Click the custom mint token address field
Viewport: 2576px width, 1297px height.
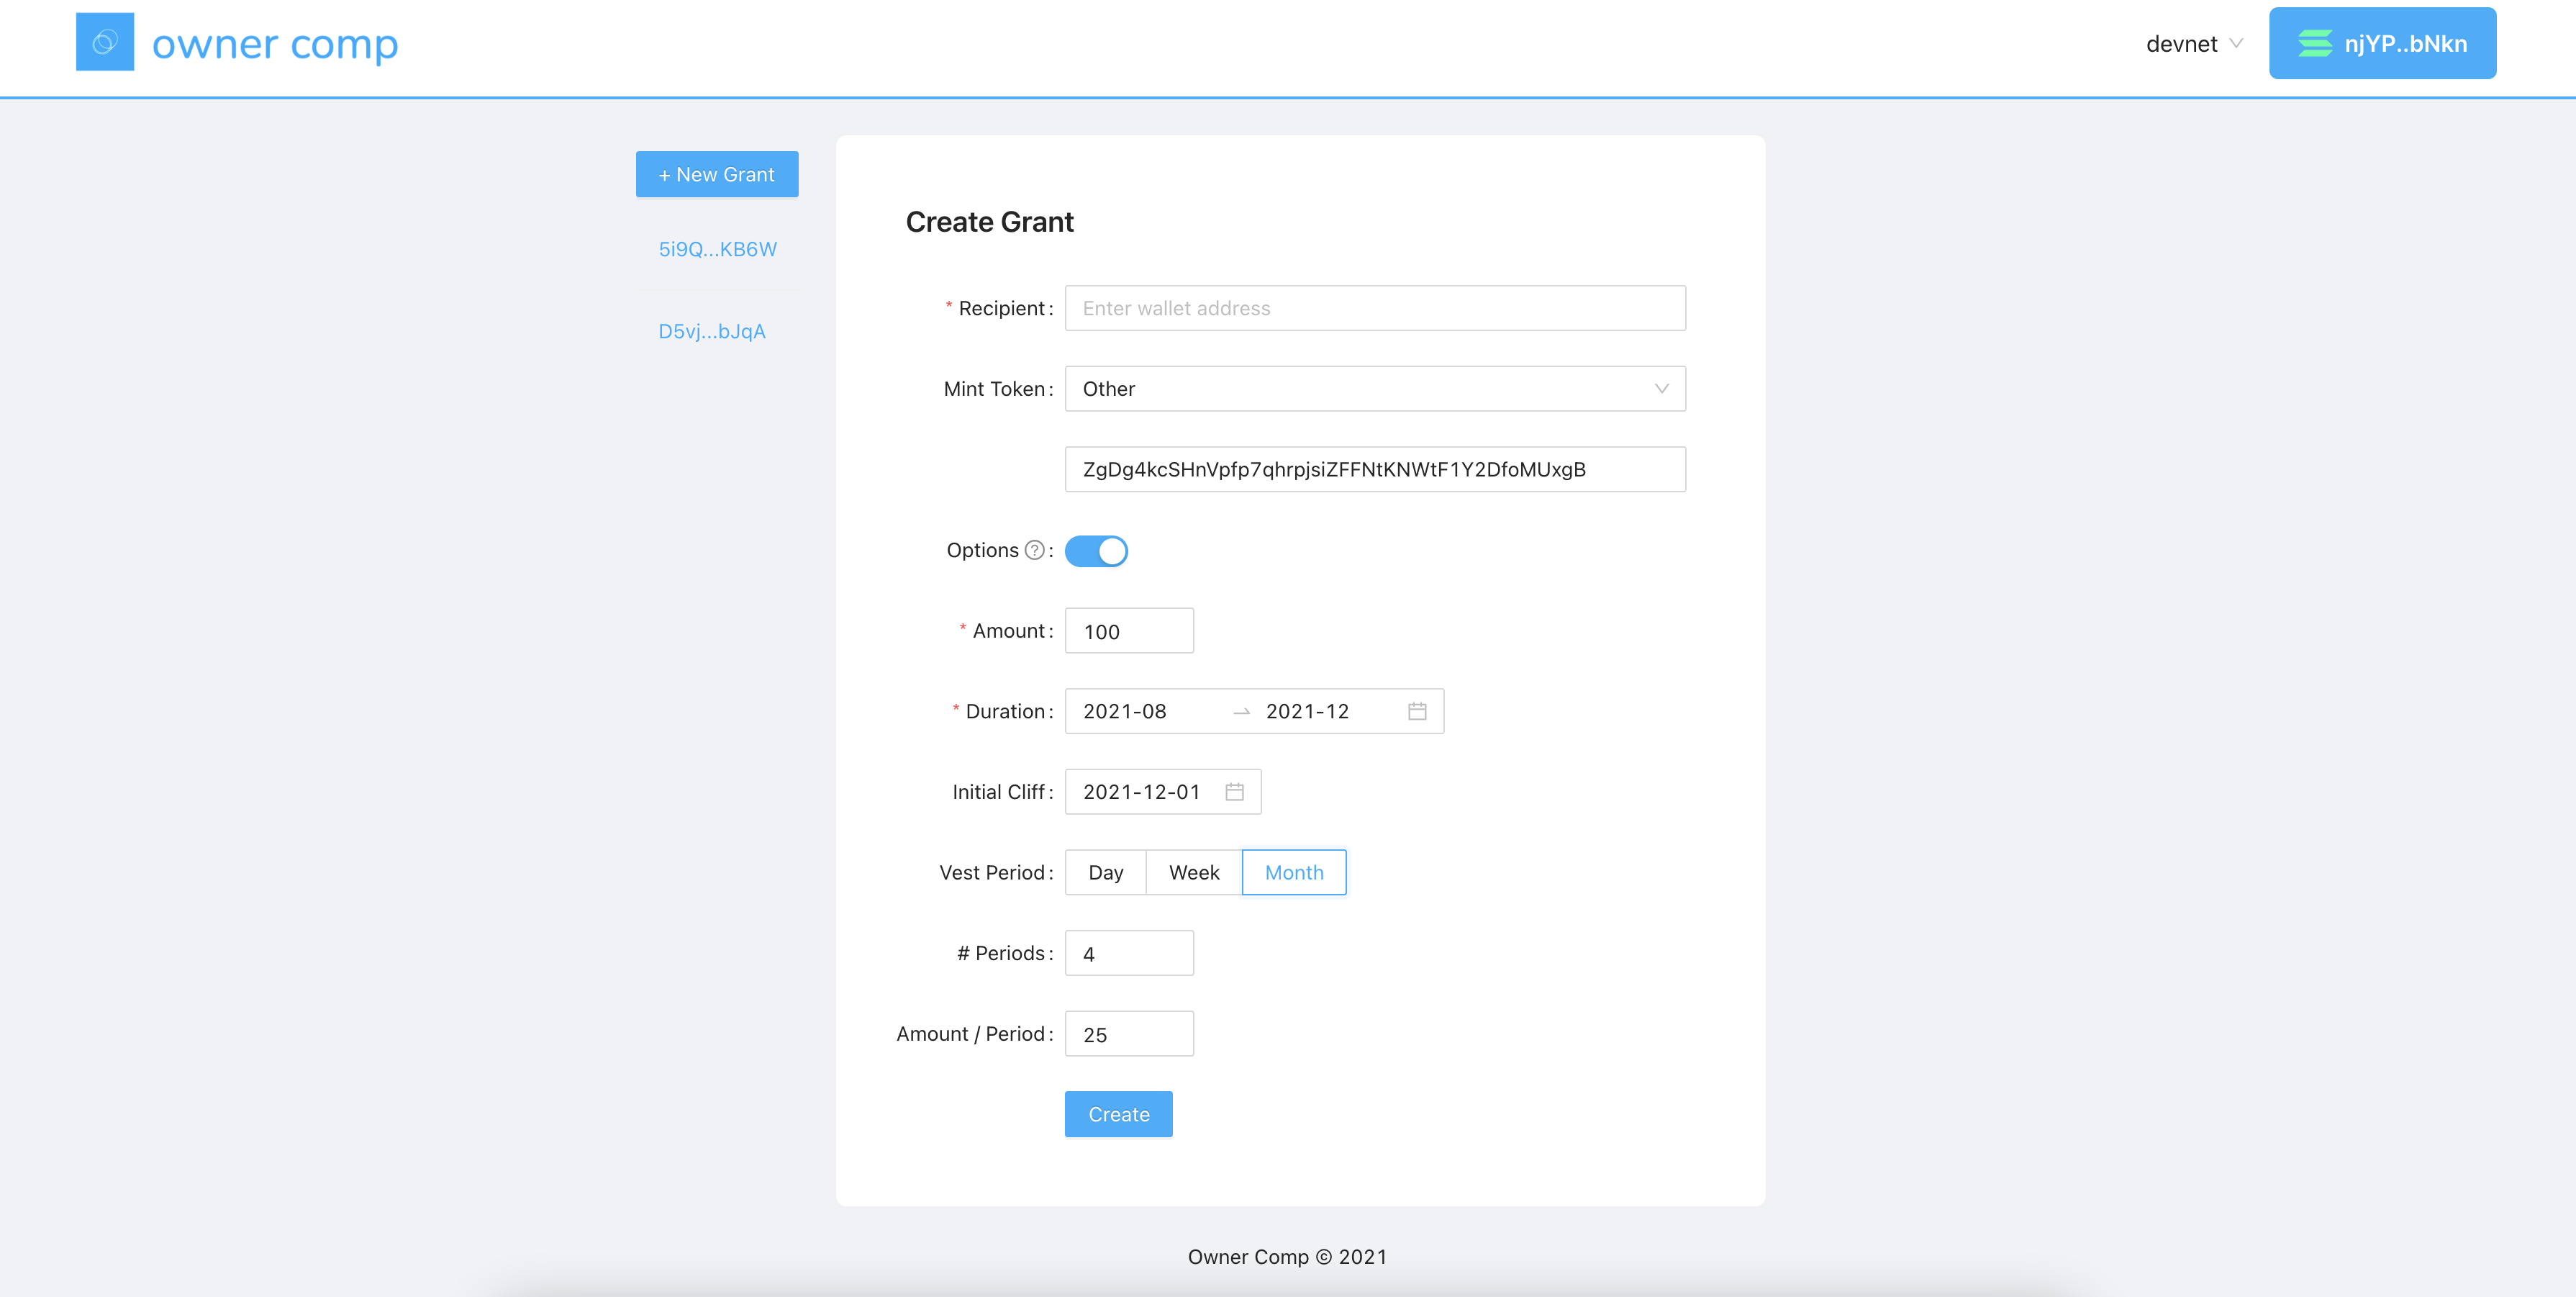1374,469
